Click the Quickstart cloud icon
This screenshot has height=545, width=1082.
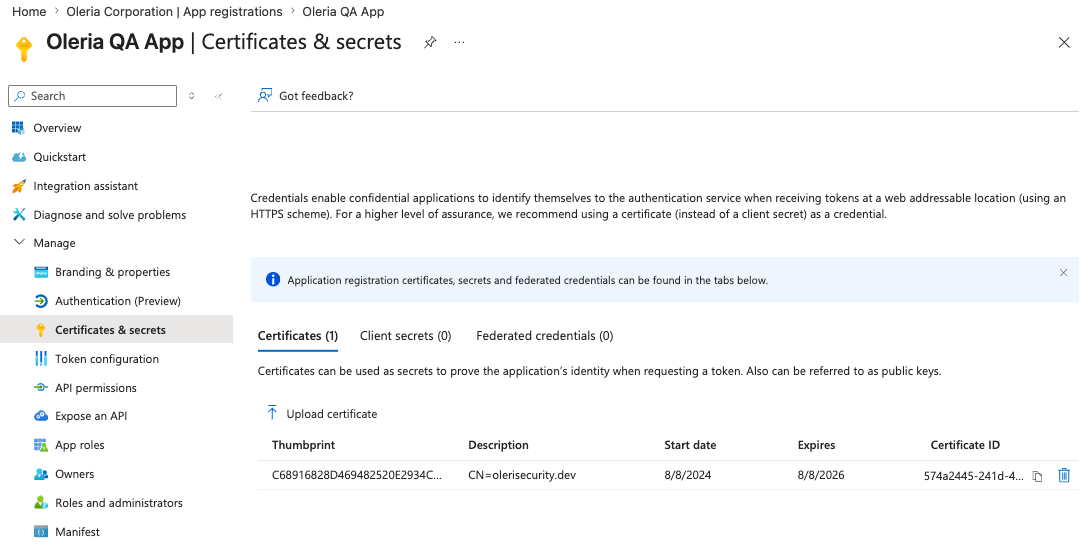coord(19,157)
